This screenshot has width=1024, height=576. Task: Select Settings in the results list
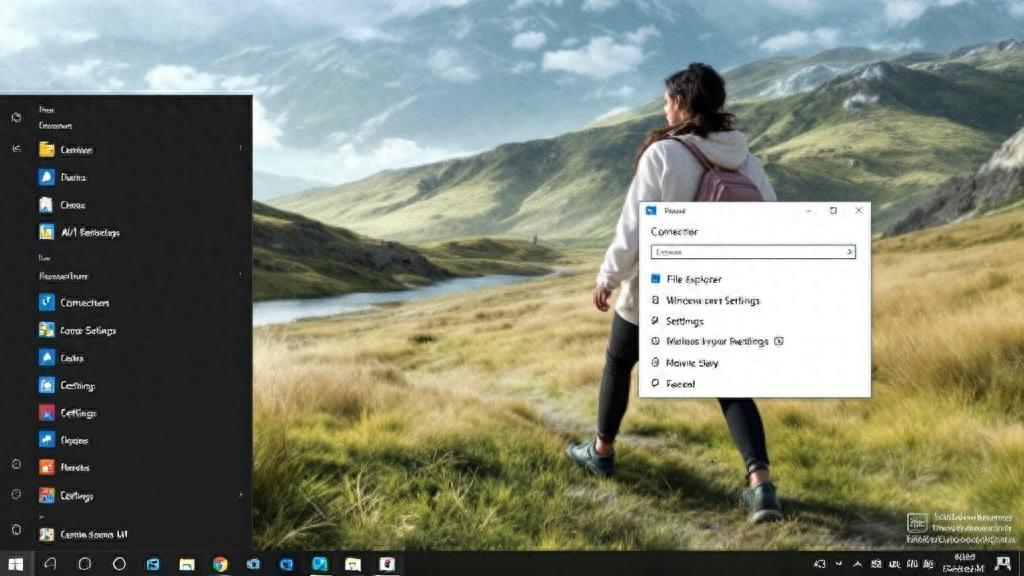tap(686, 322)
